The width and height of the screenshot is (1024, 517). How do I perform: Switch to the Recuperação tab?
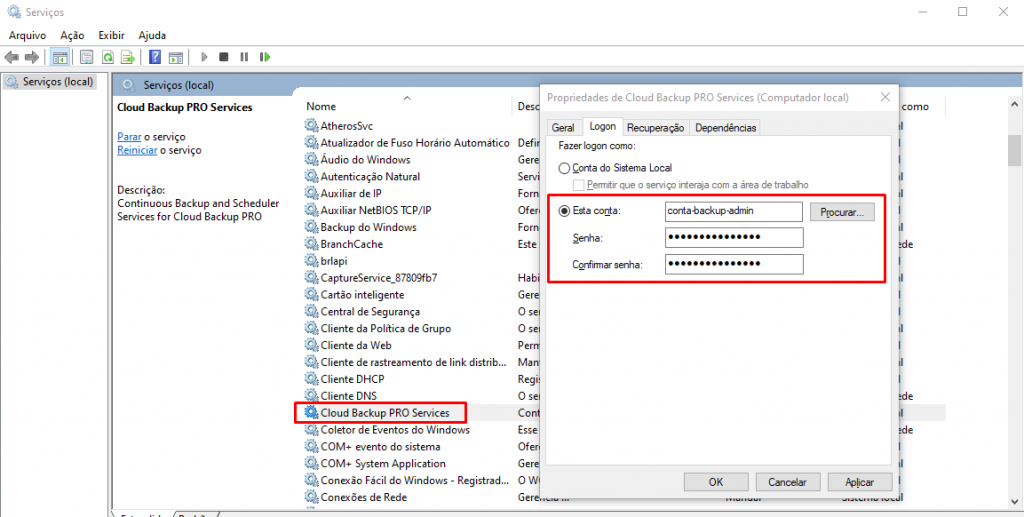point(655,127)
